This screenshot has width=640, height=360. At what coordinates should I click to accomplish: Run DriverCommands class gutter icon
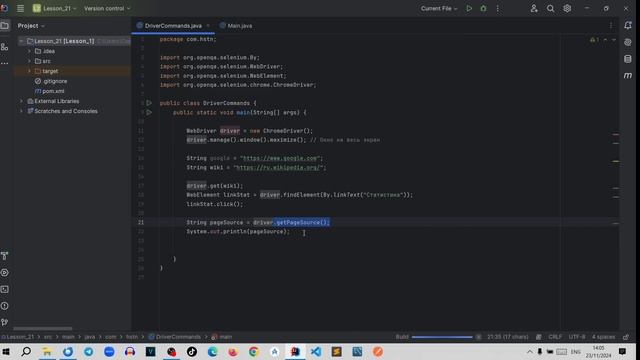[149, 103]
